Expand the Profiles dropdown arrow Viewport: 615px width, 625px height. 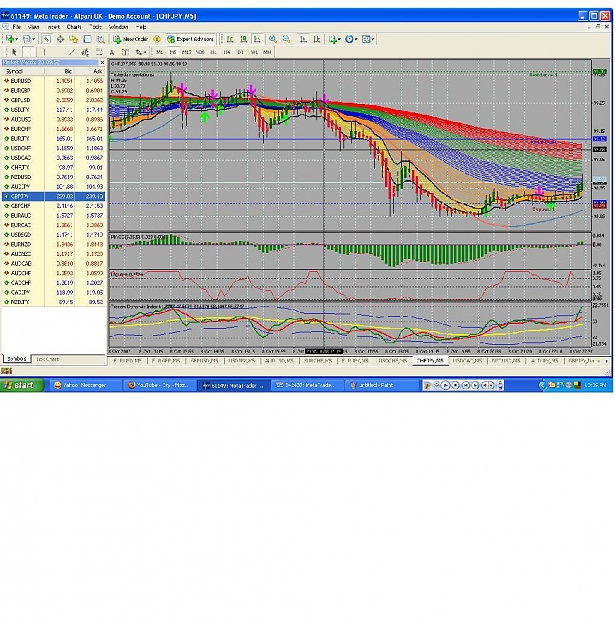click(x=33, y=39)
